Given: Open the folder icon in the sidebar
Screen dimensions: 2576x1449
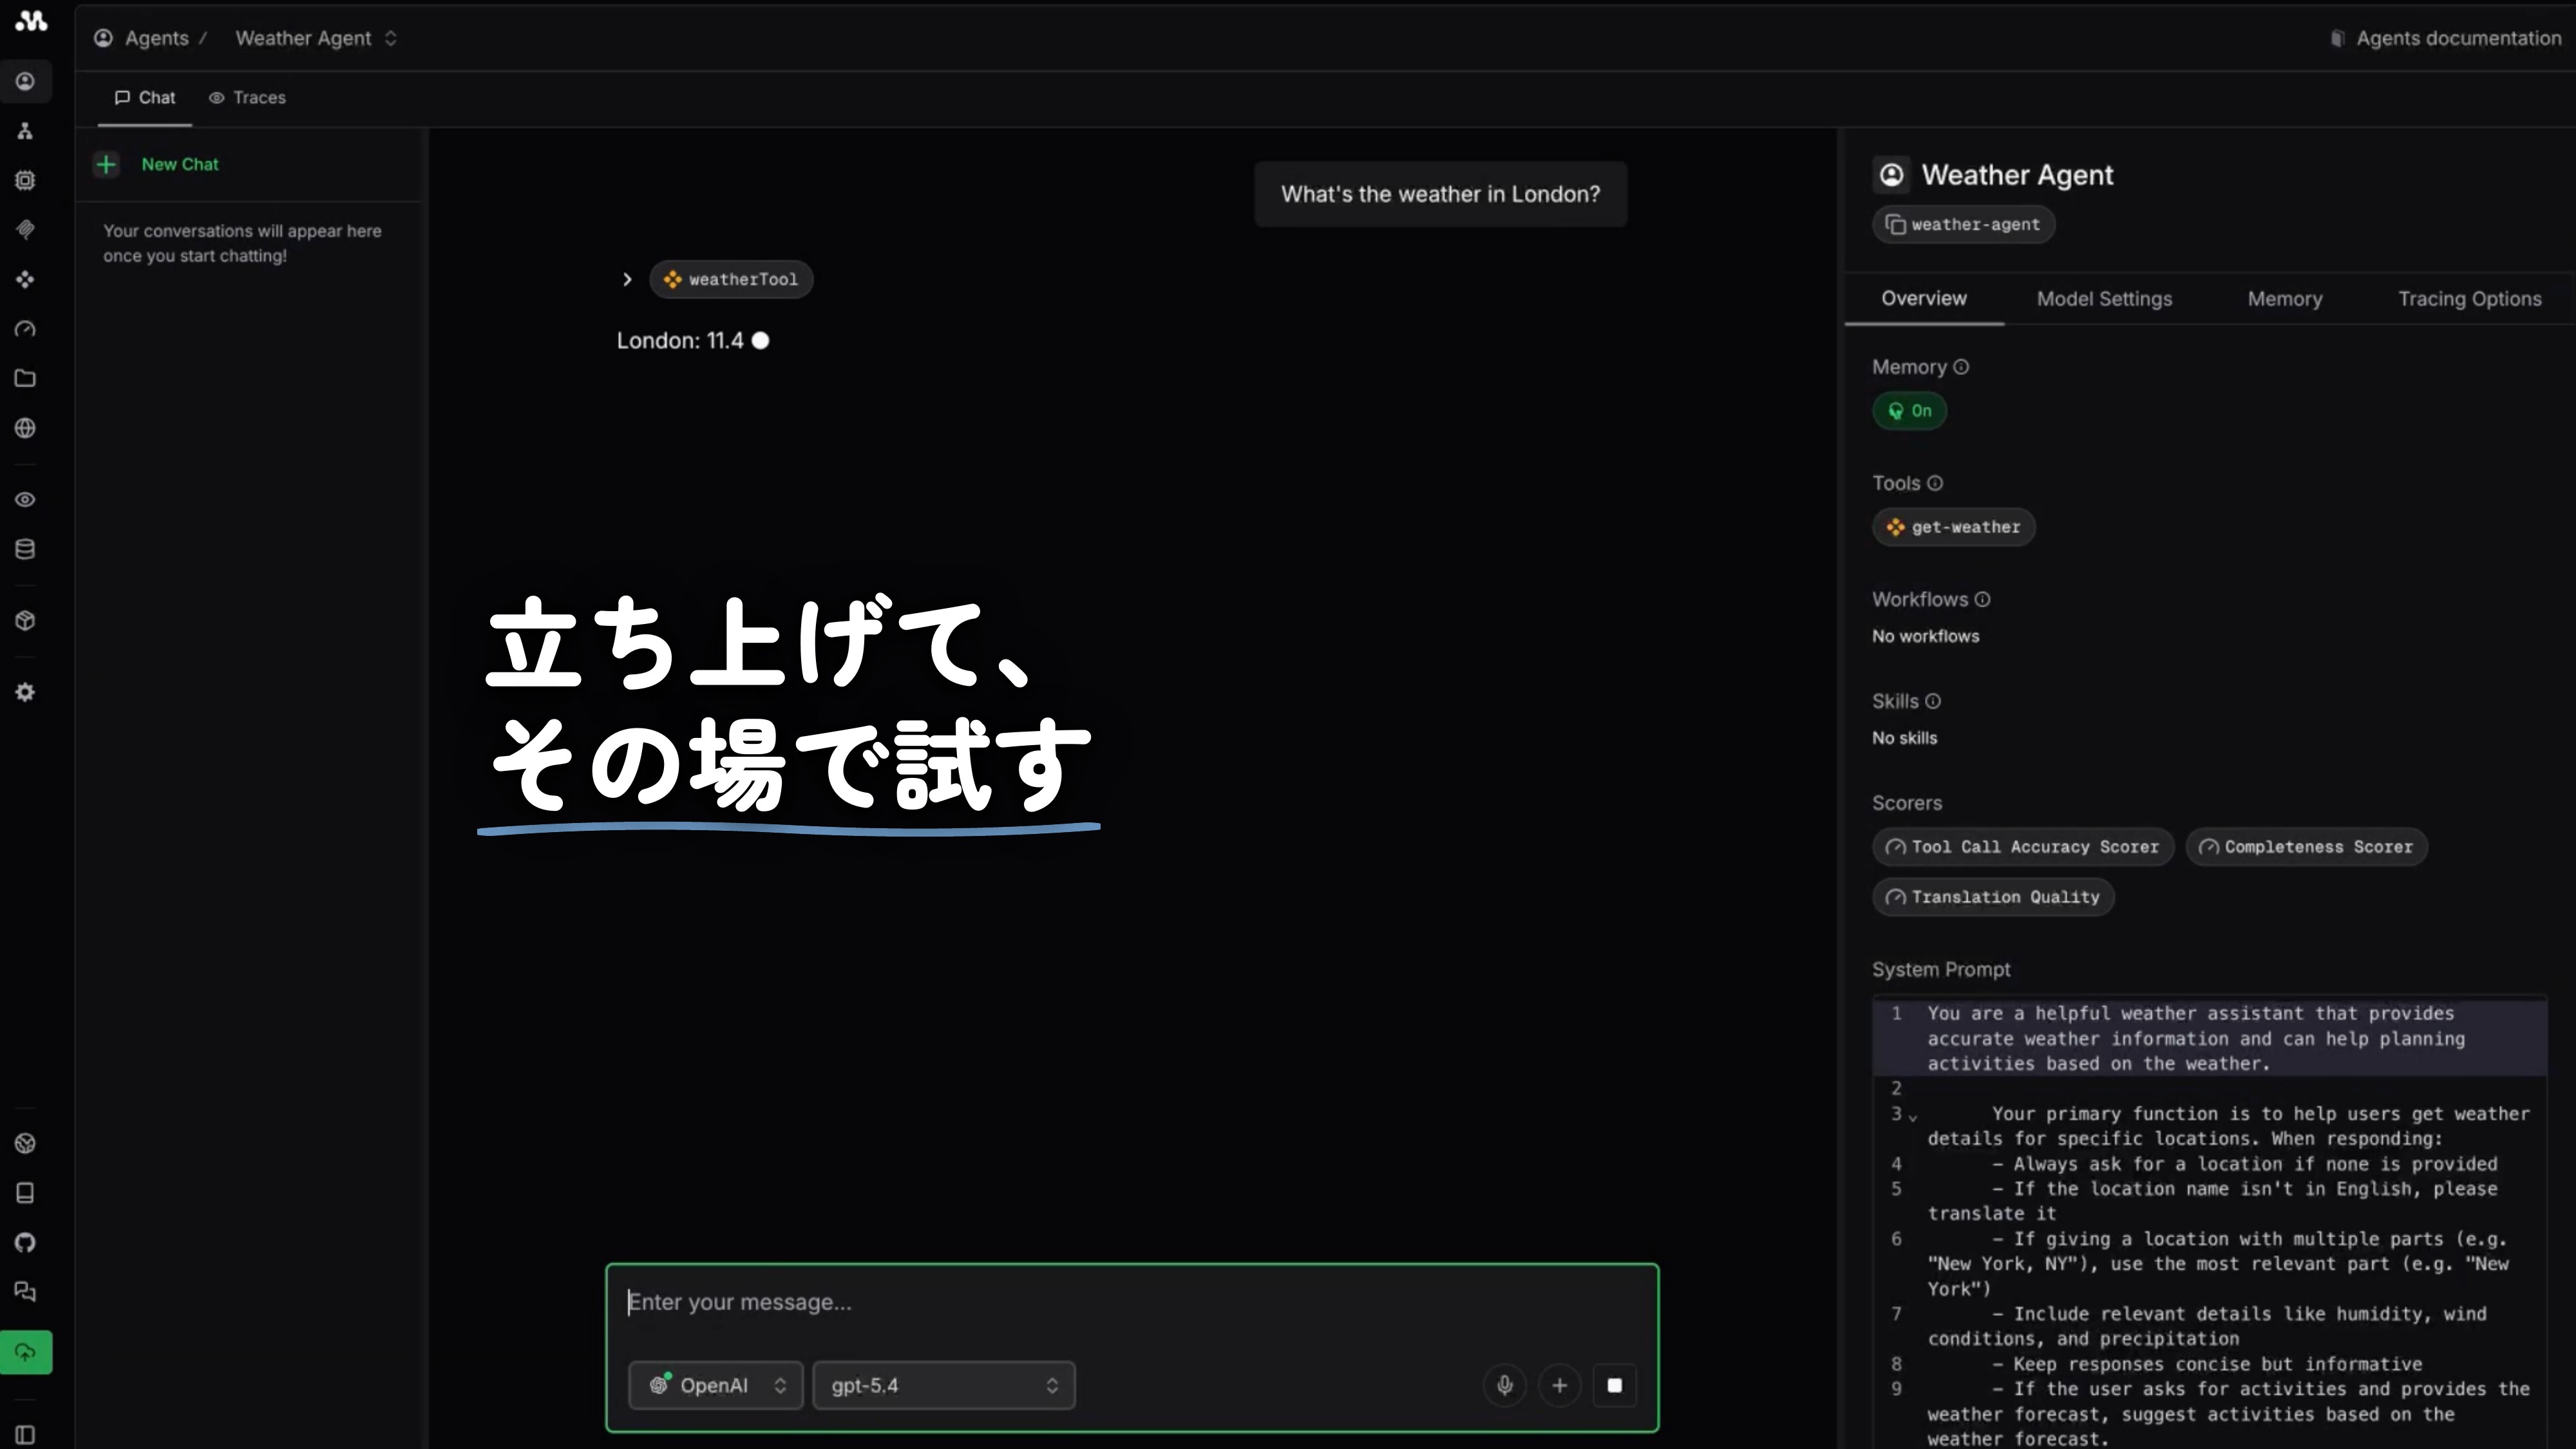Looking at the screenshot, I should pyautogui.click(x=25, y=378).
